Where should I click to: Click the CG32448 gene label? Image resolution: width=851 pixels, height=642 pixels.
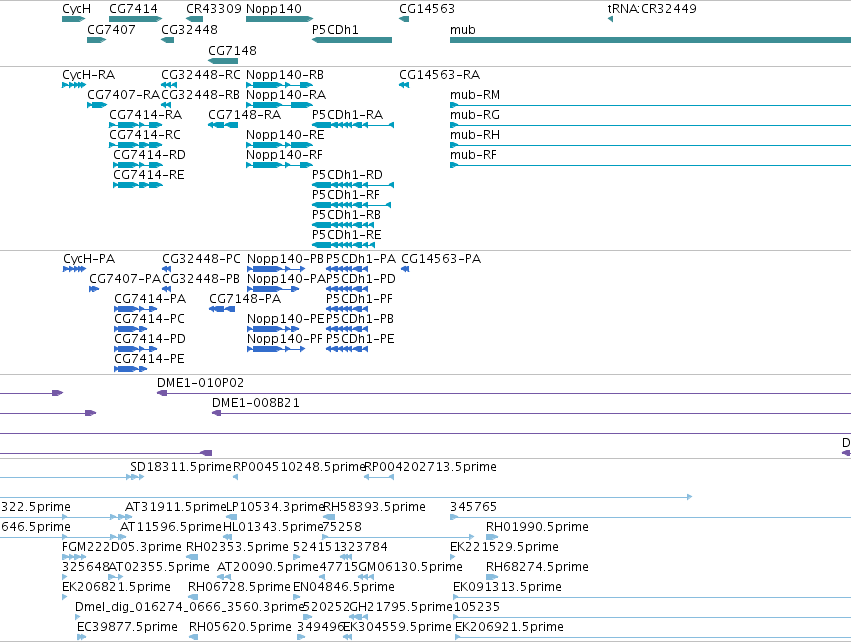[189, 29]
